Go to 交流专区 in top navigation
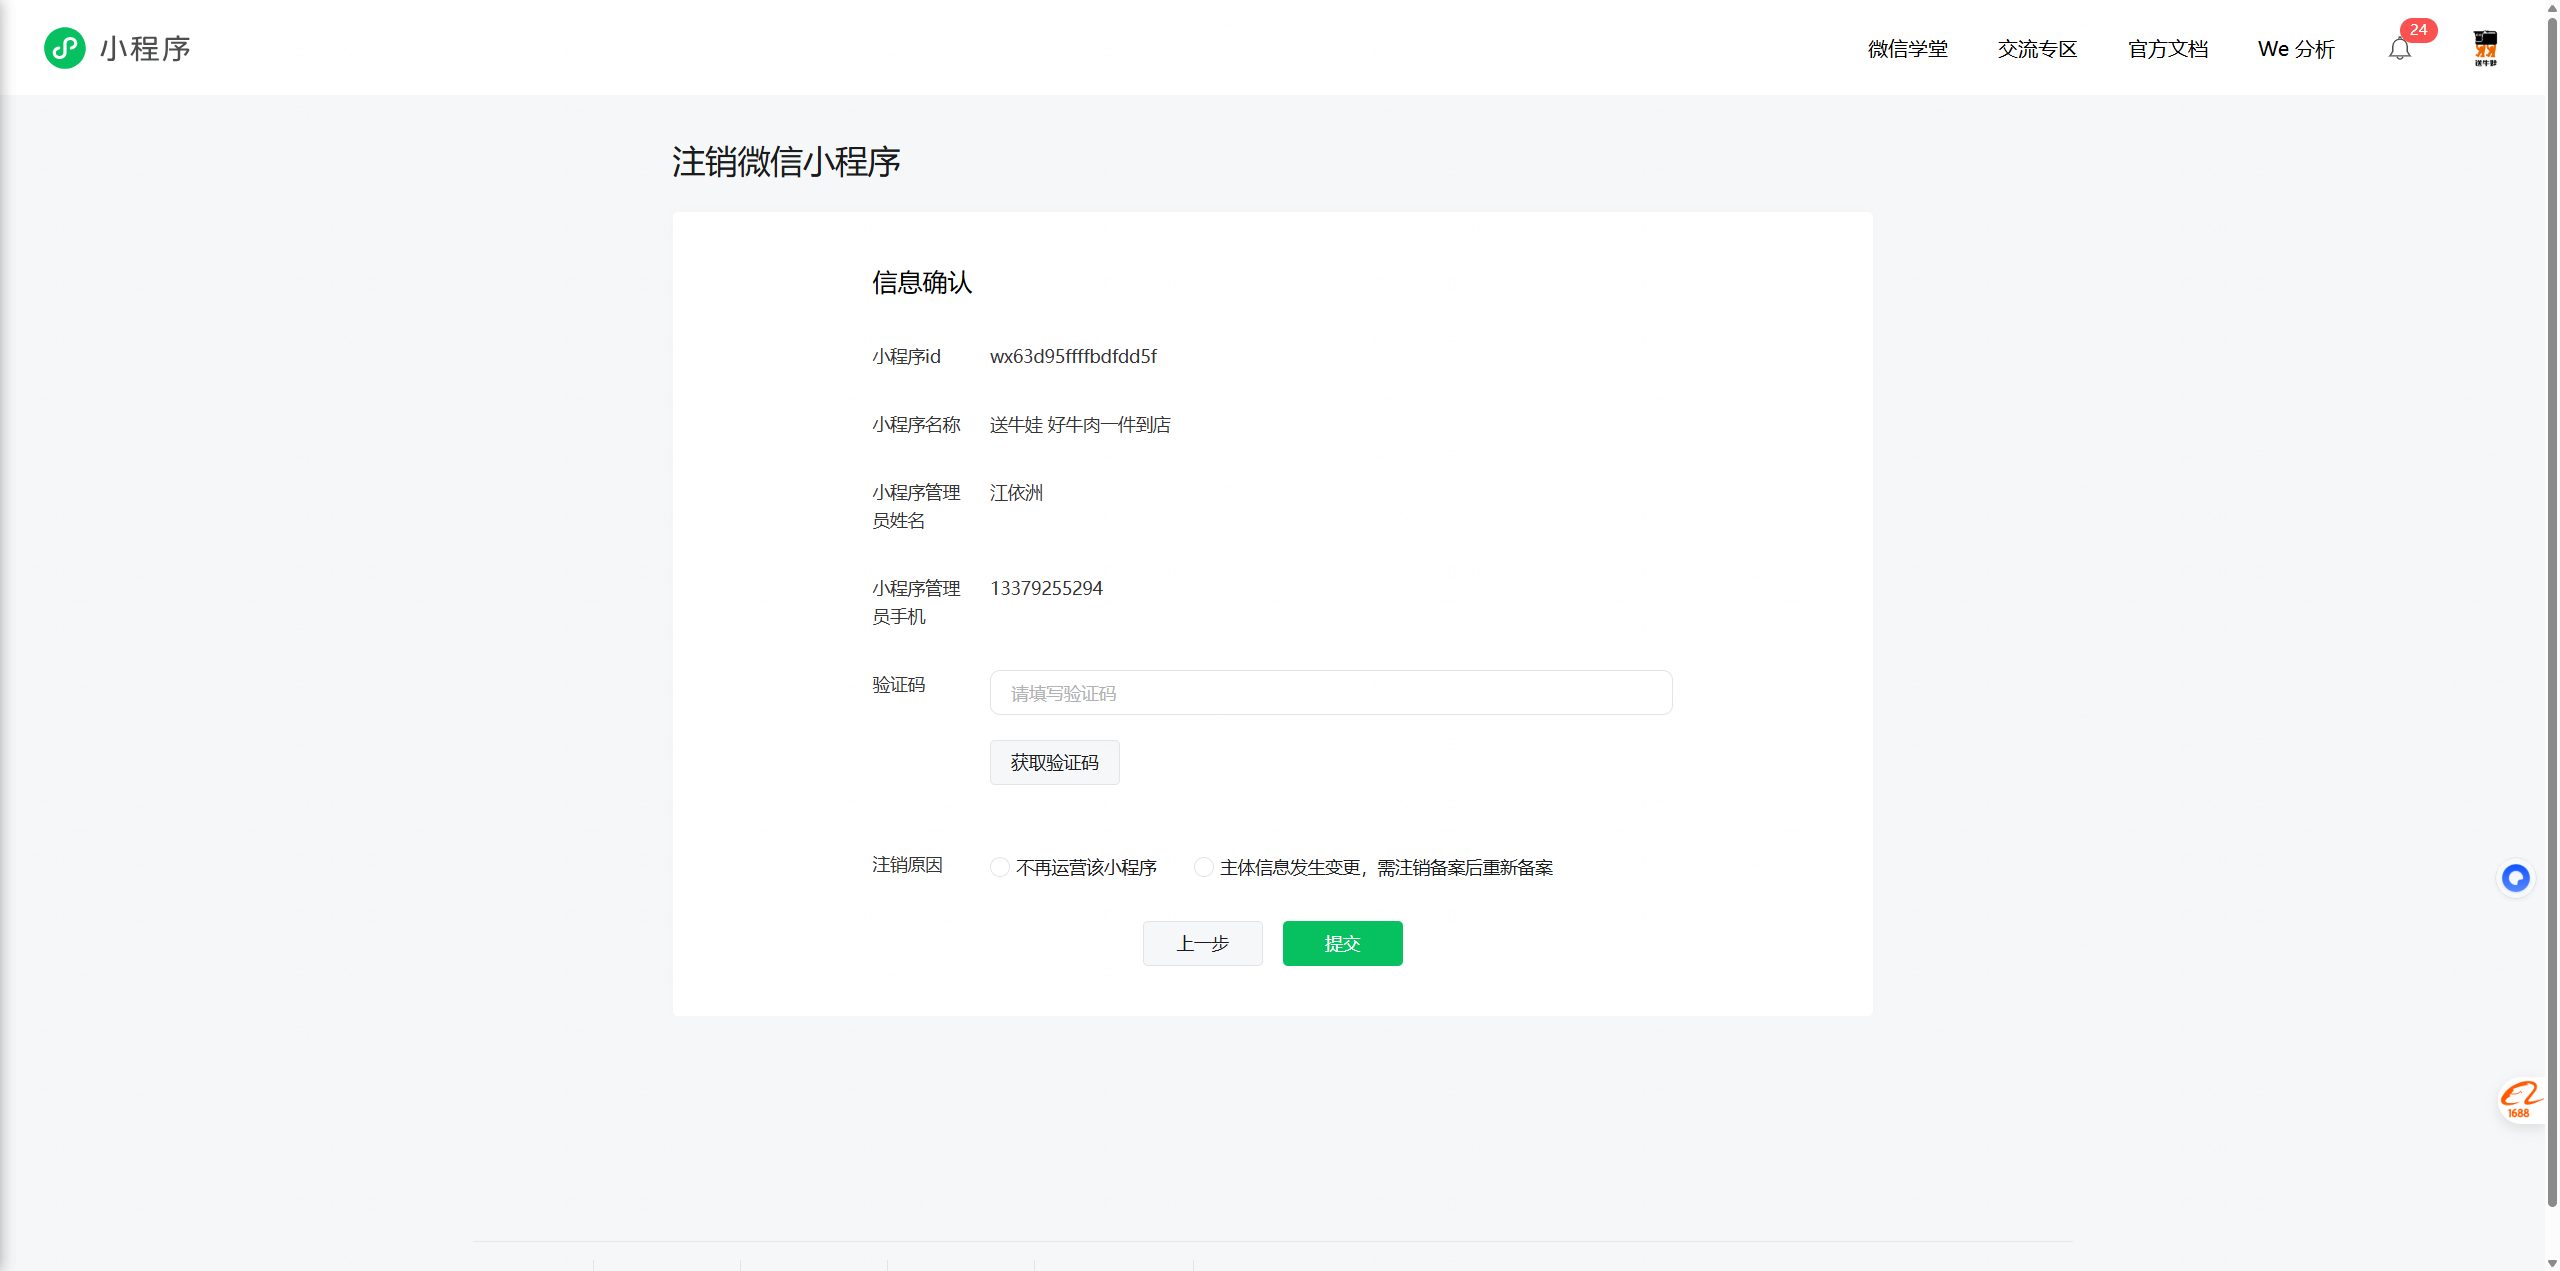The image size is (2560, 1271). point(2037,49)
